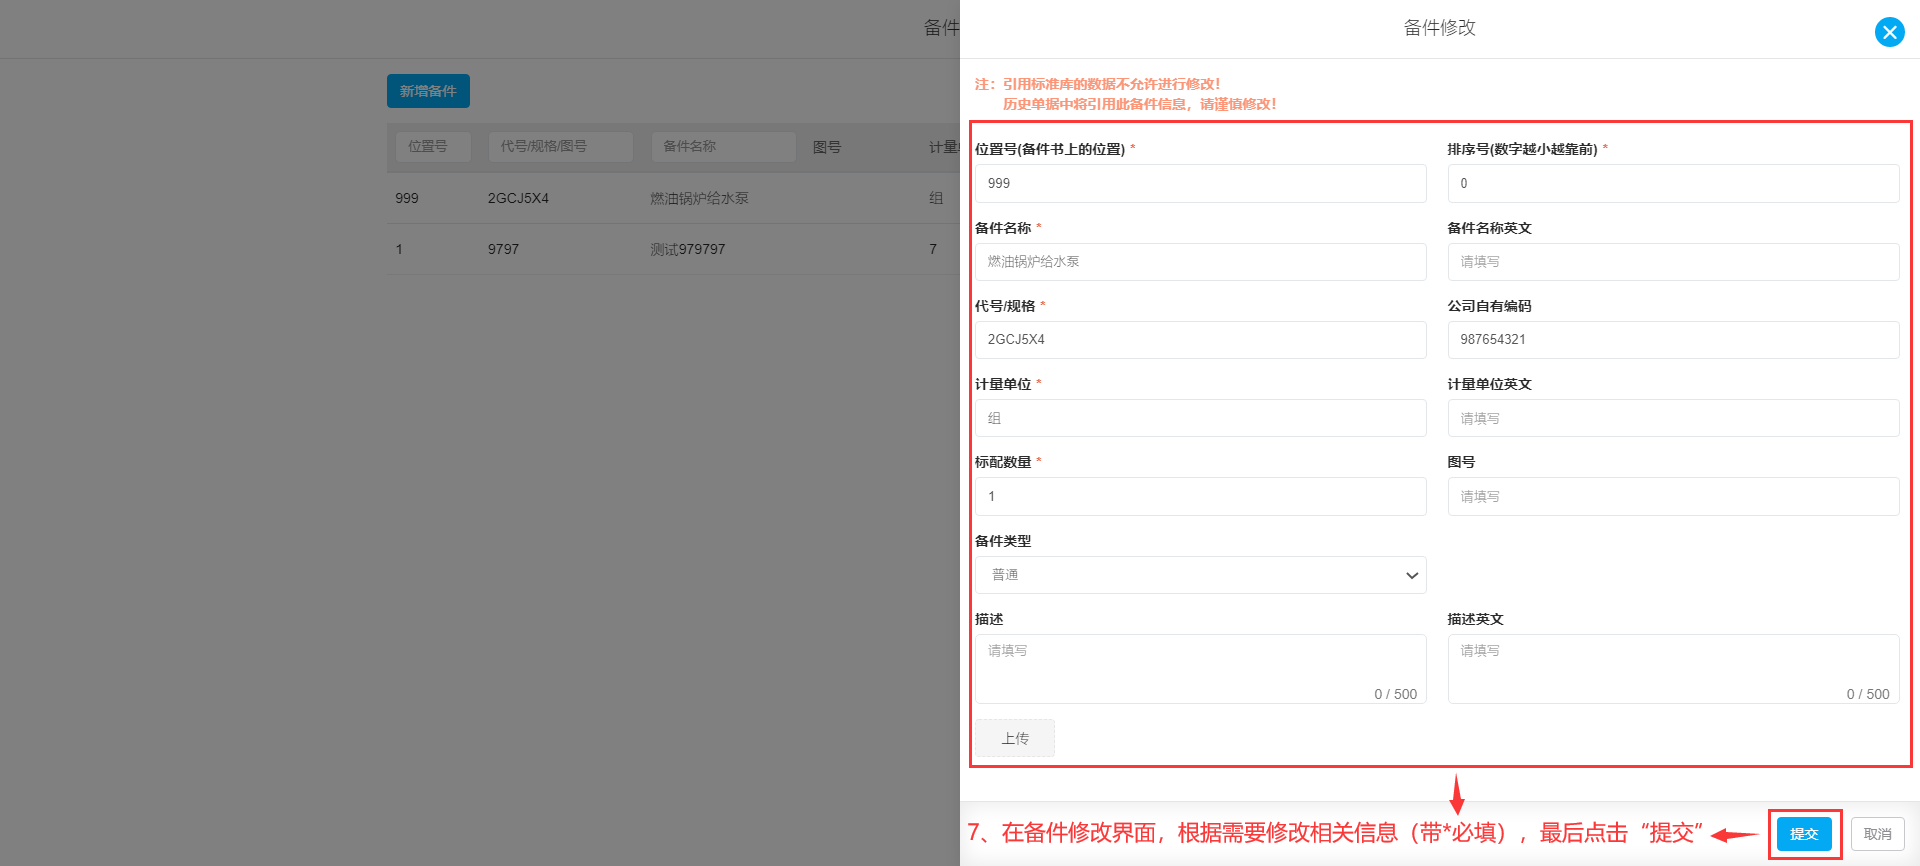
Task: Click the 描述英文 character counter 0 / 500
Action: click(x=1868, y=694)
